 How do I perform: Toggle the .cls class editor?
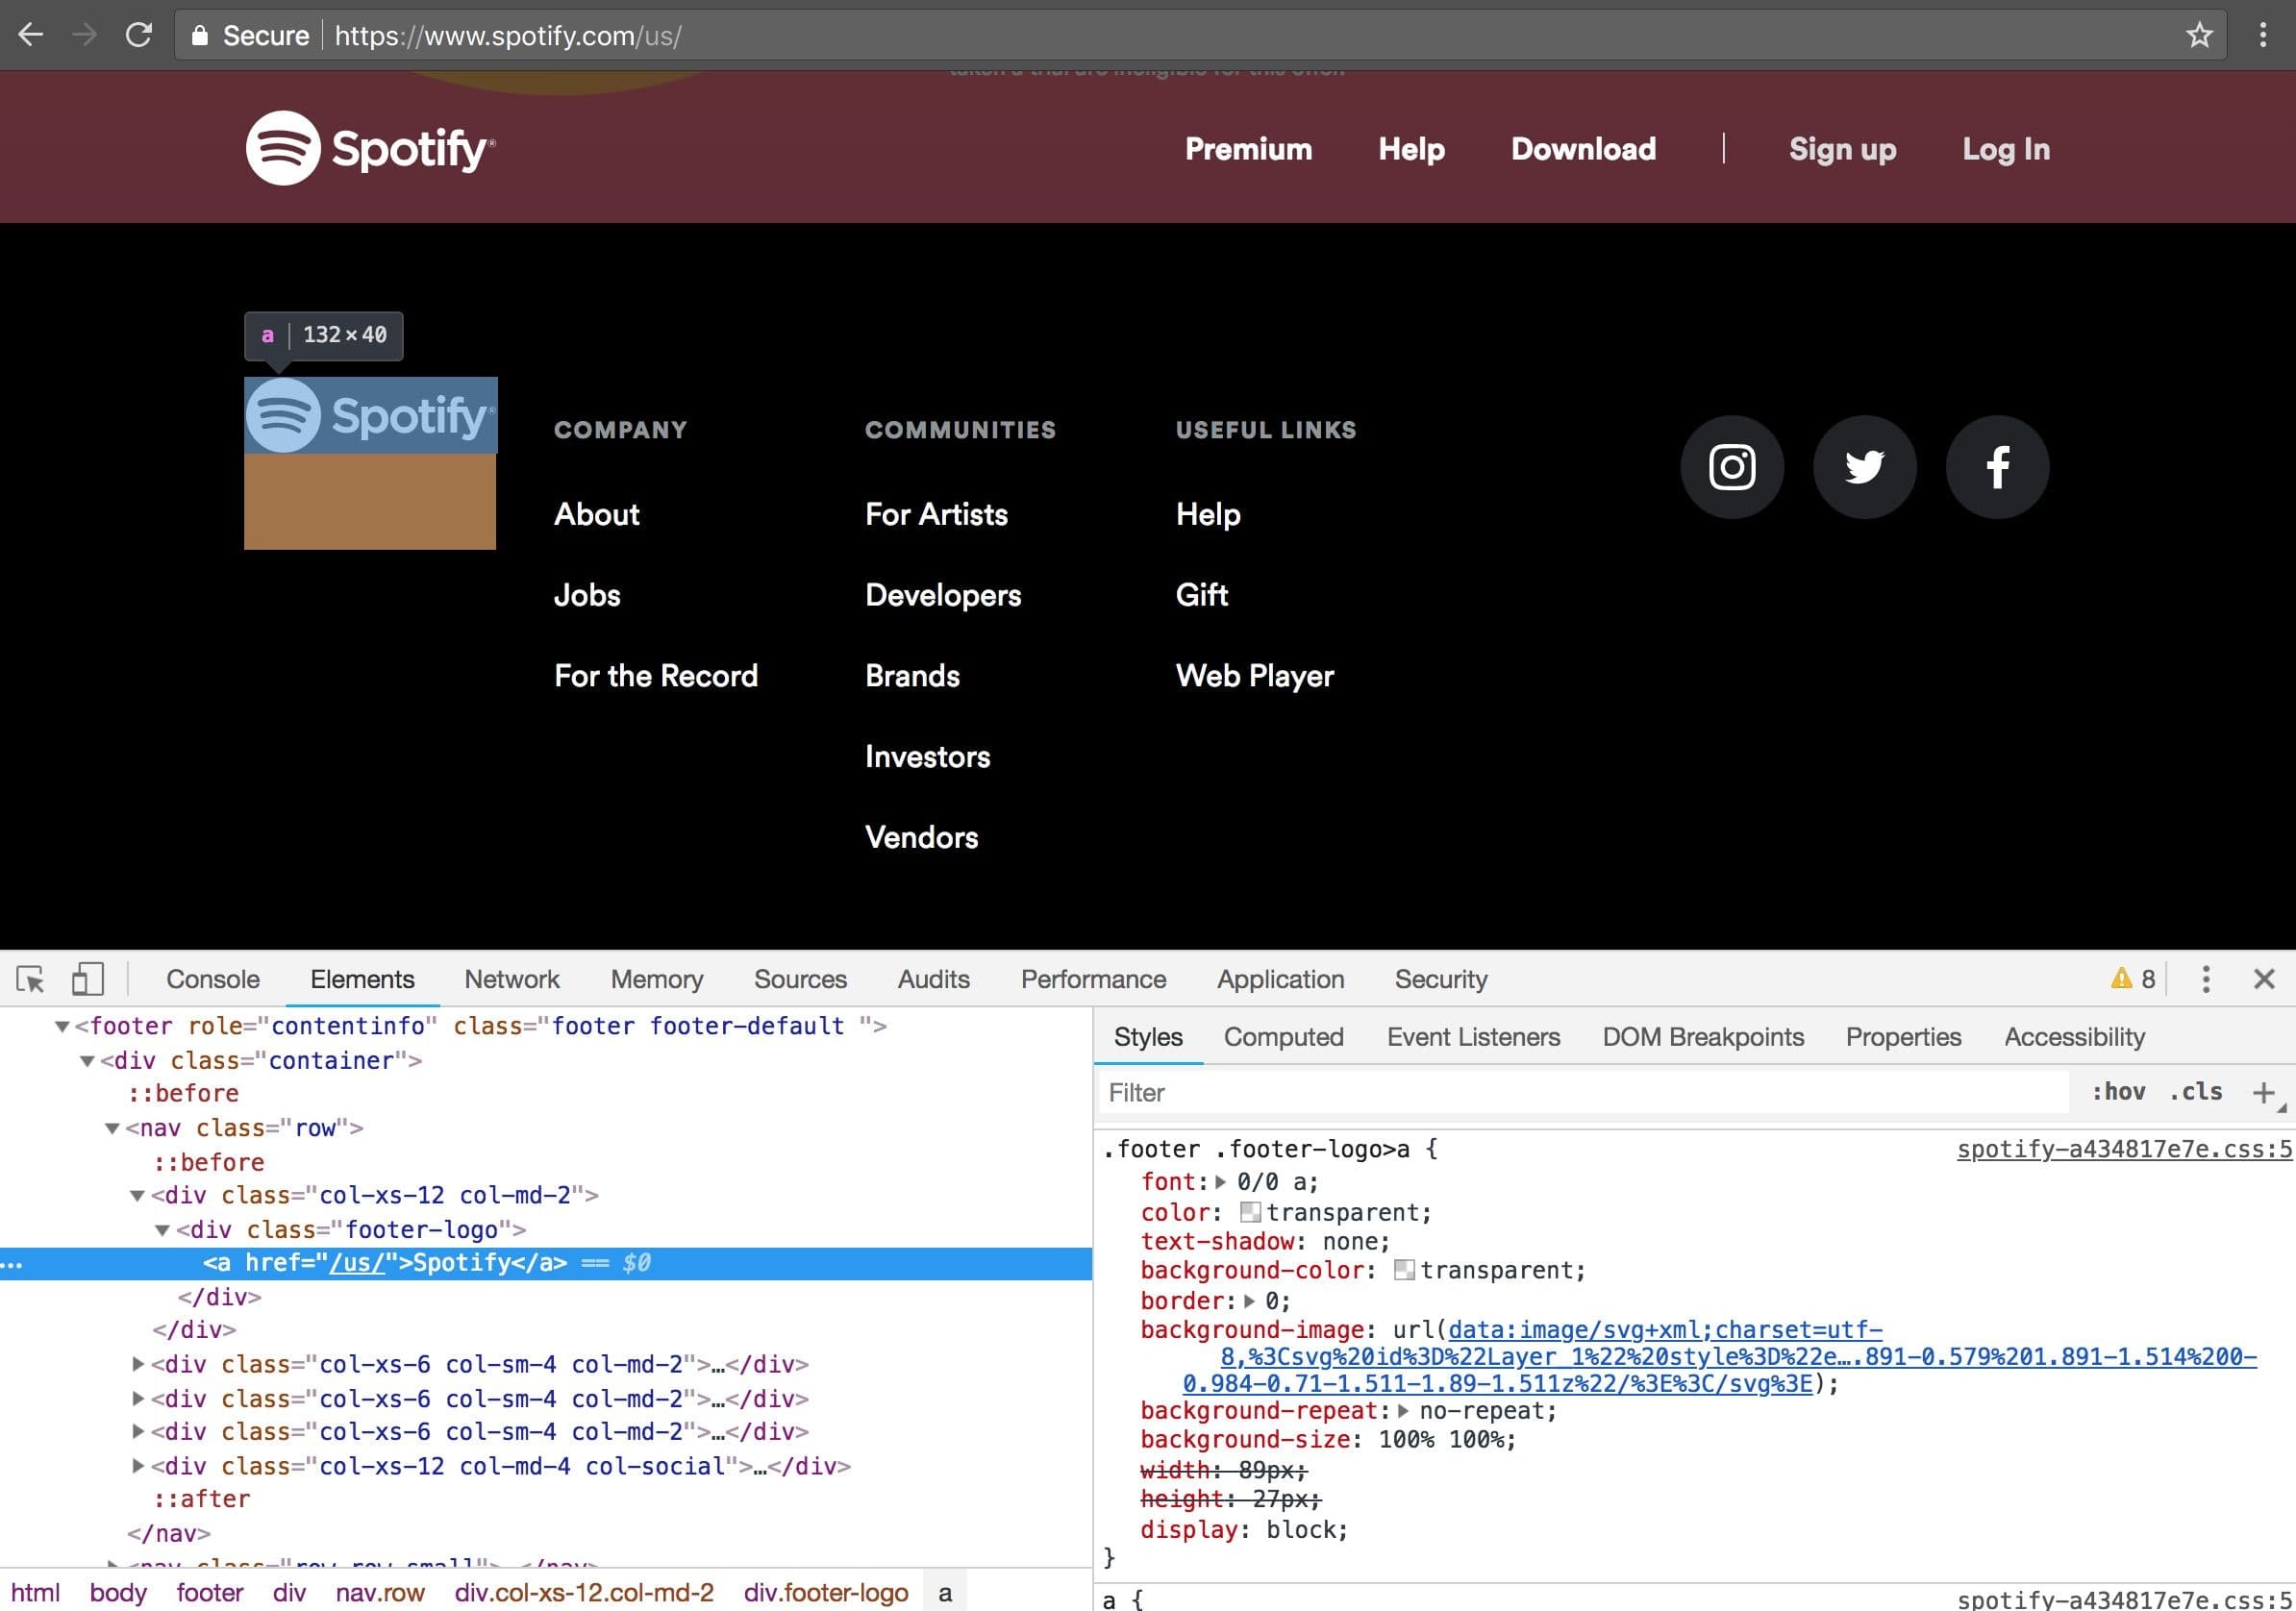tap(2196, 1092)
